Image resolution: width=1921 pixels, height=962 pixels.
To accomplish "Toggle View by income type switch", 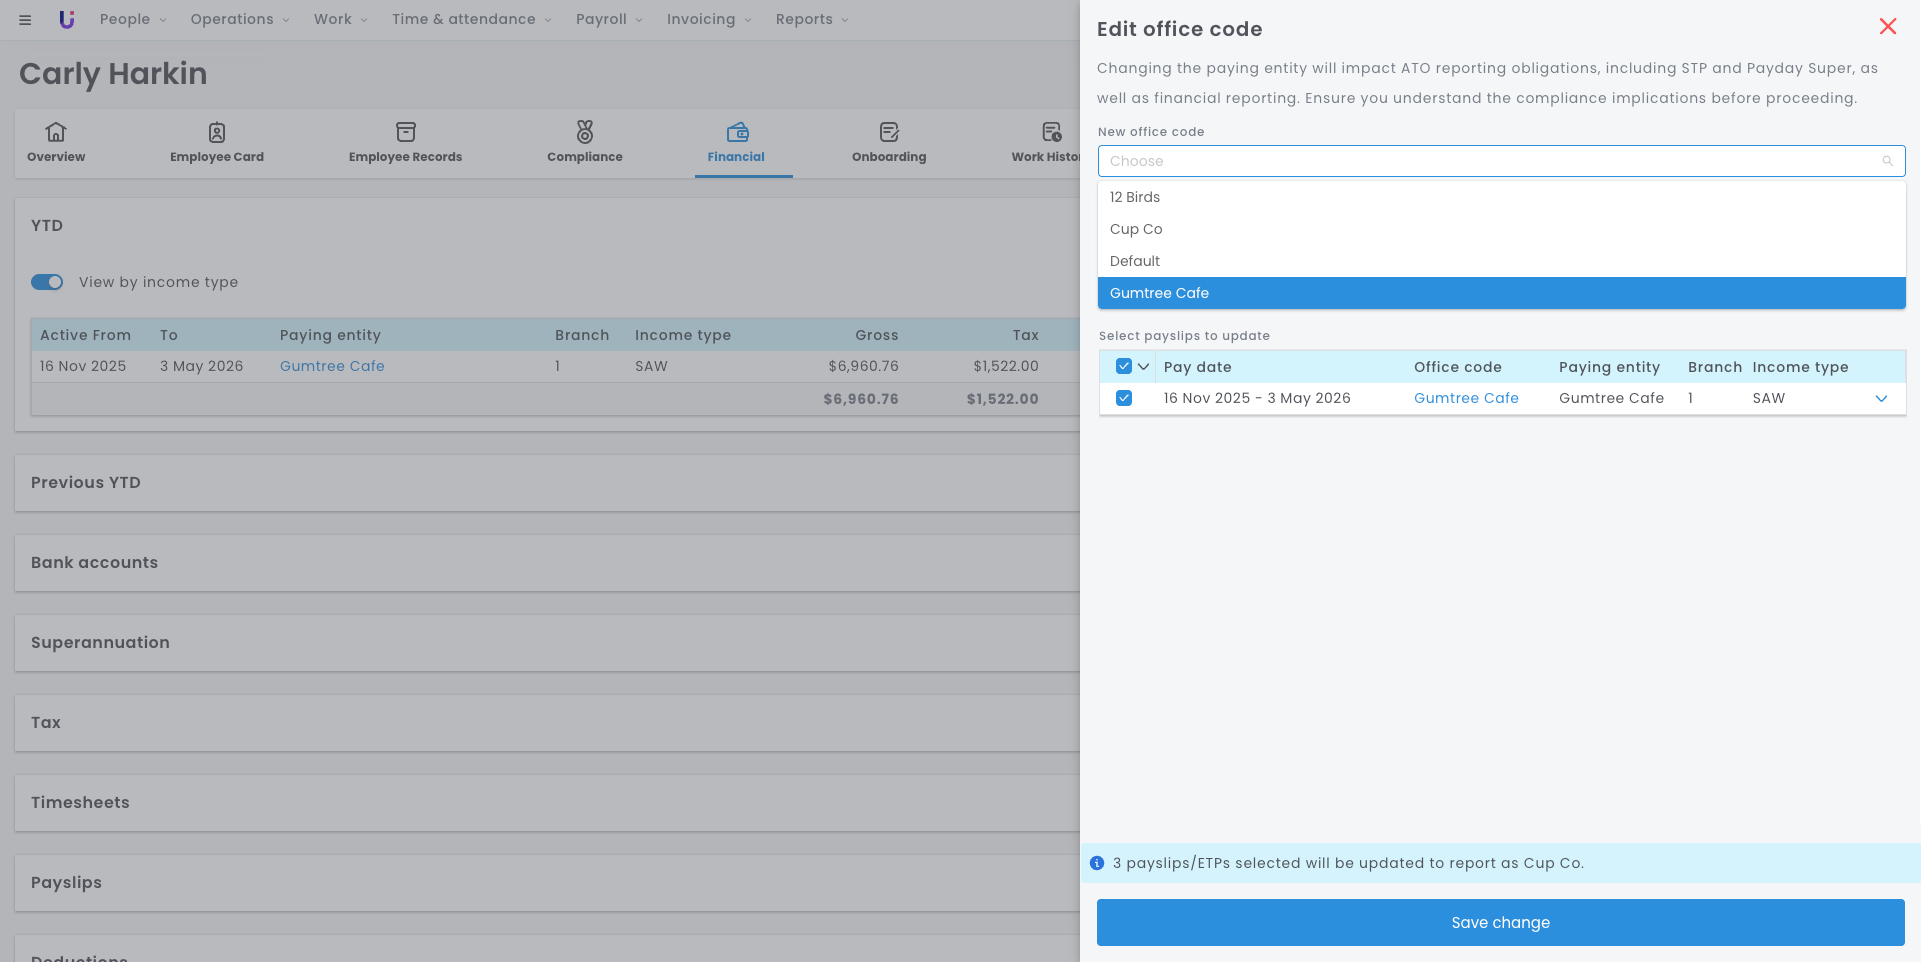I will (x=47, y=282).
